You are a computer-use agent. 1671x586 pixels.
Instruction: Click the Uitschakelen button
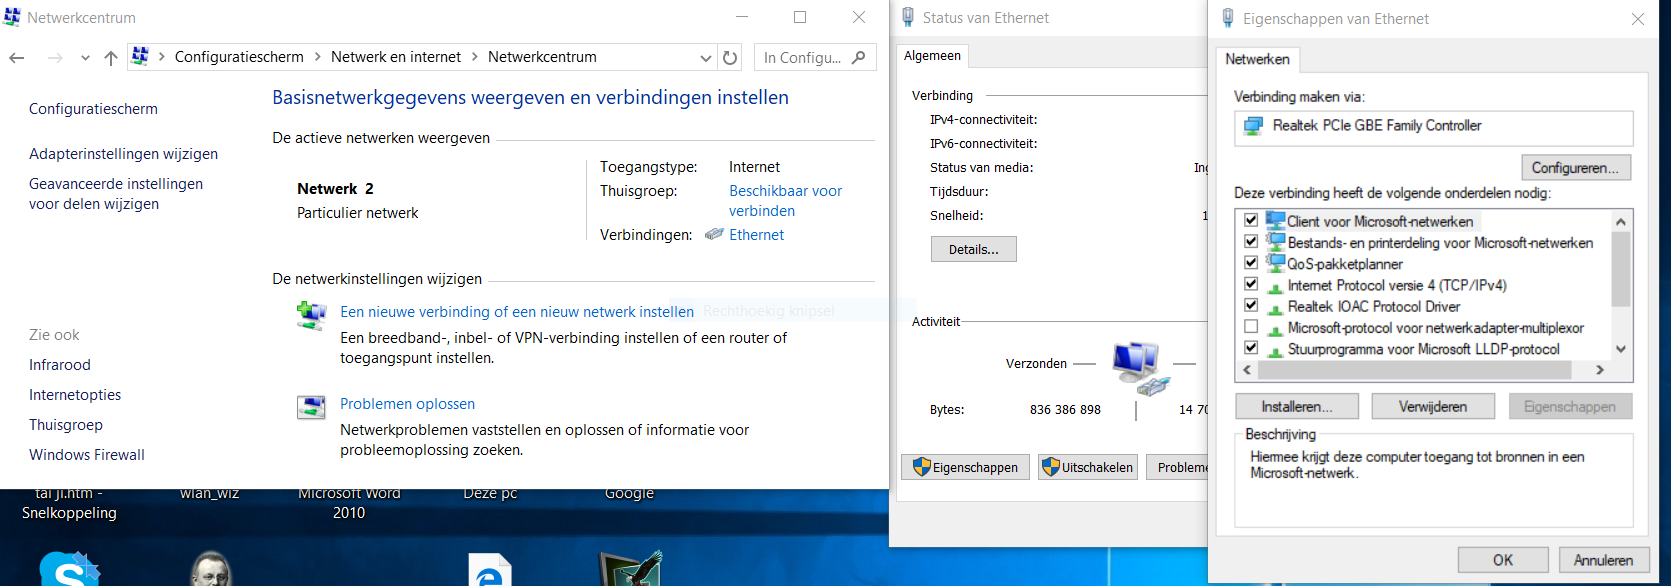[x=1088, y=467]
